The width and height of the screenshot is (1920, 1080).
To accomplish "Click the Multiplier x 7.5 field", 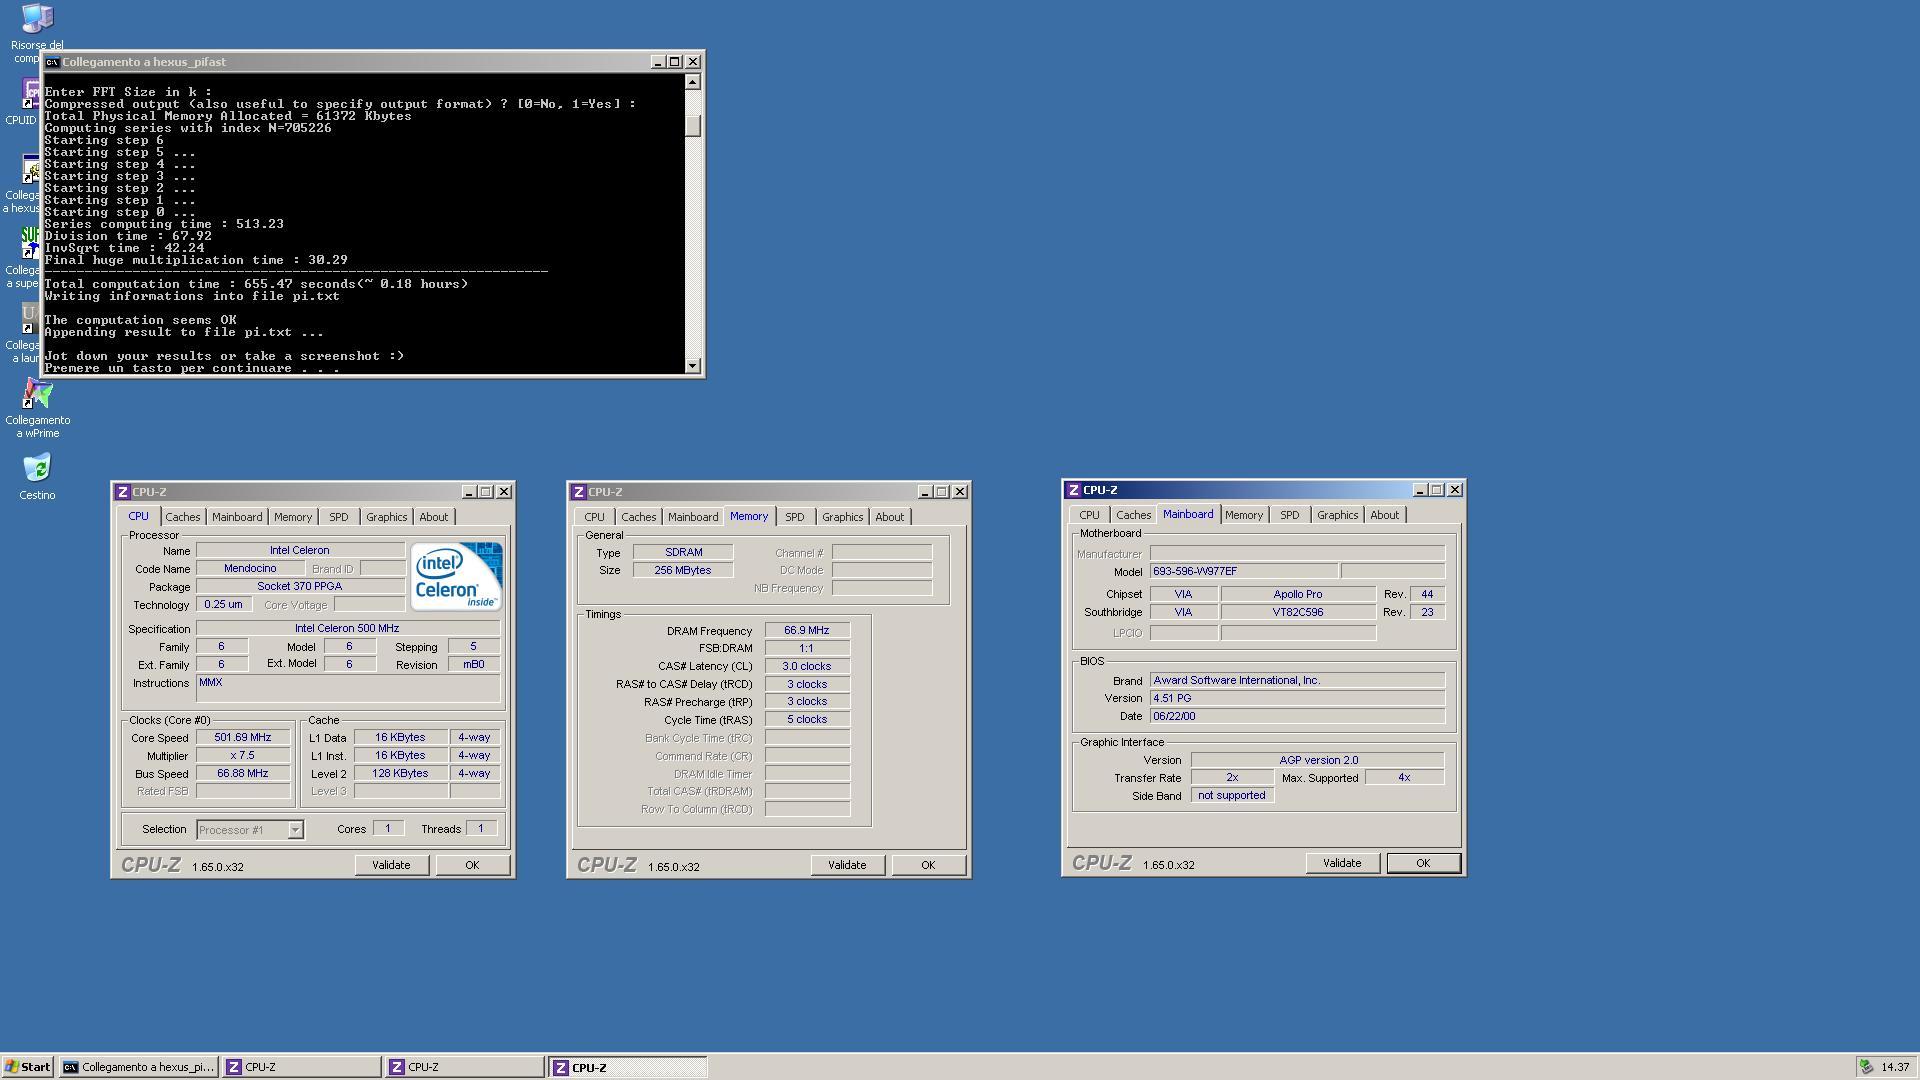I will 243,756.
